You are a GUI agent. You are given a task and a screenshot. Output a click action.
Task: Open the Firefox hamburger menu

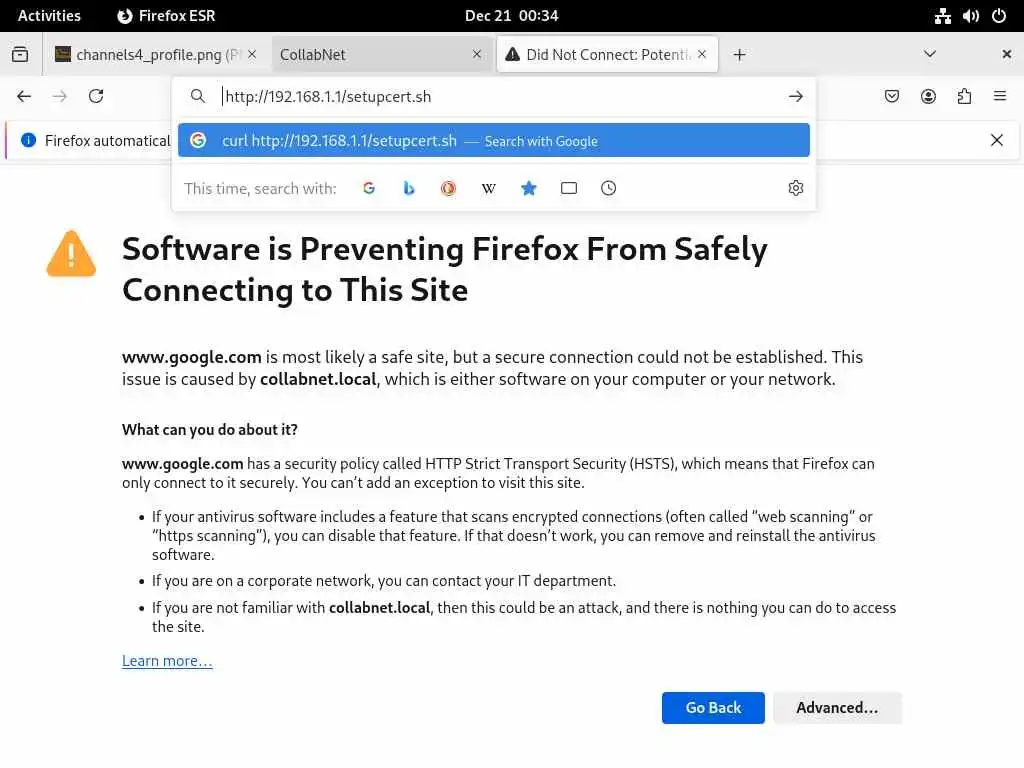point(1000,96)
